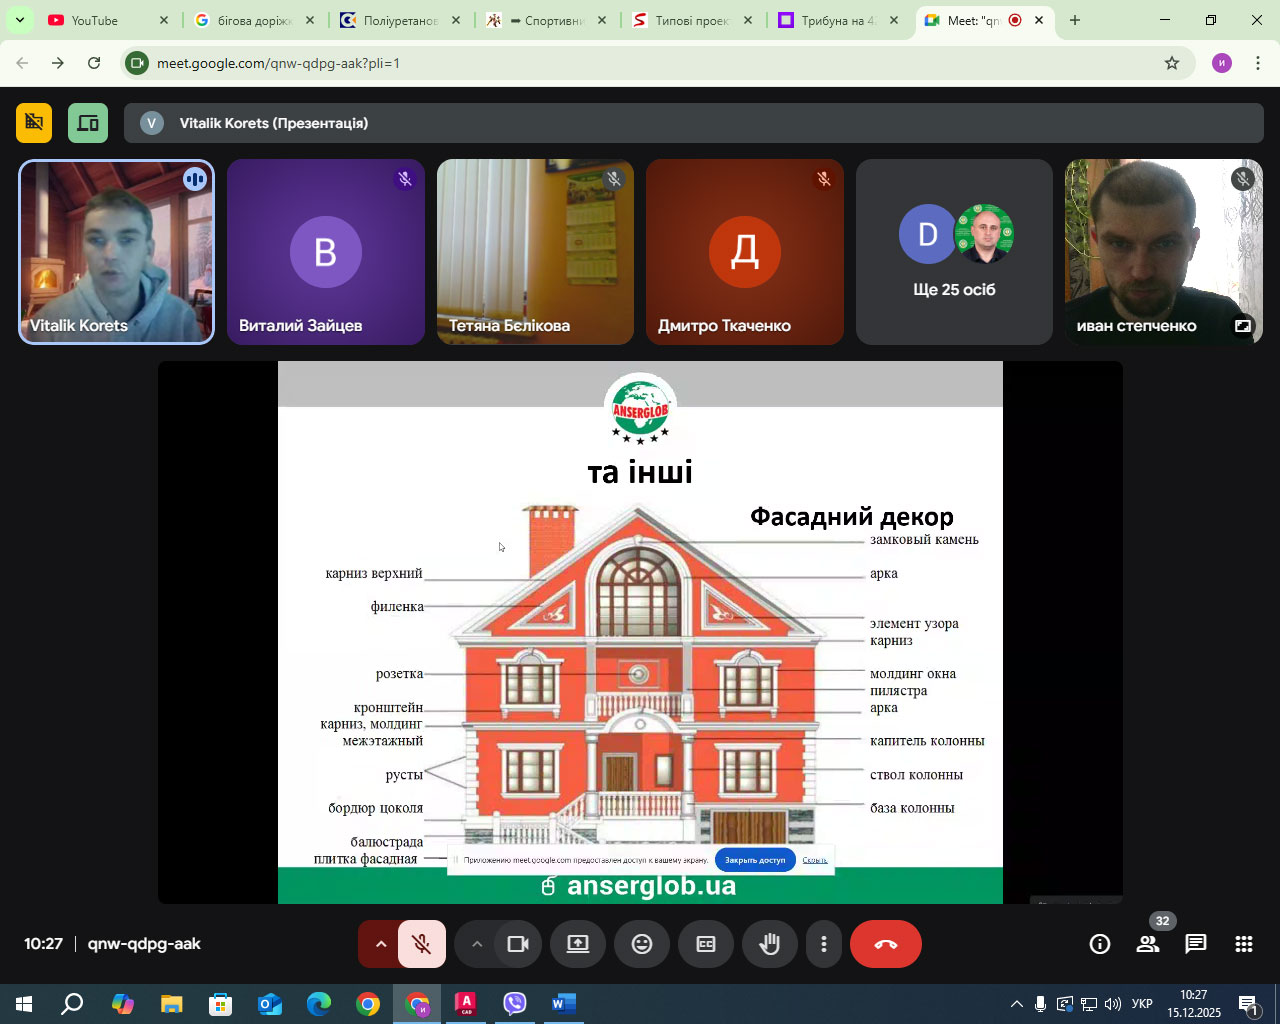
Task: Expand the audio settings chevron
Action: [381, 944]
